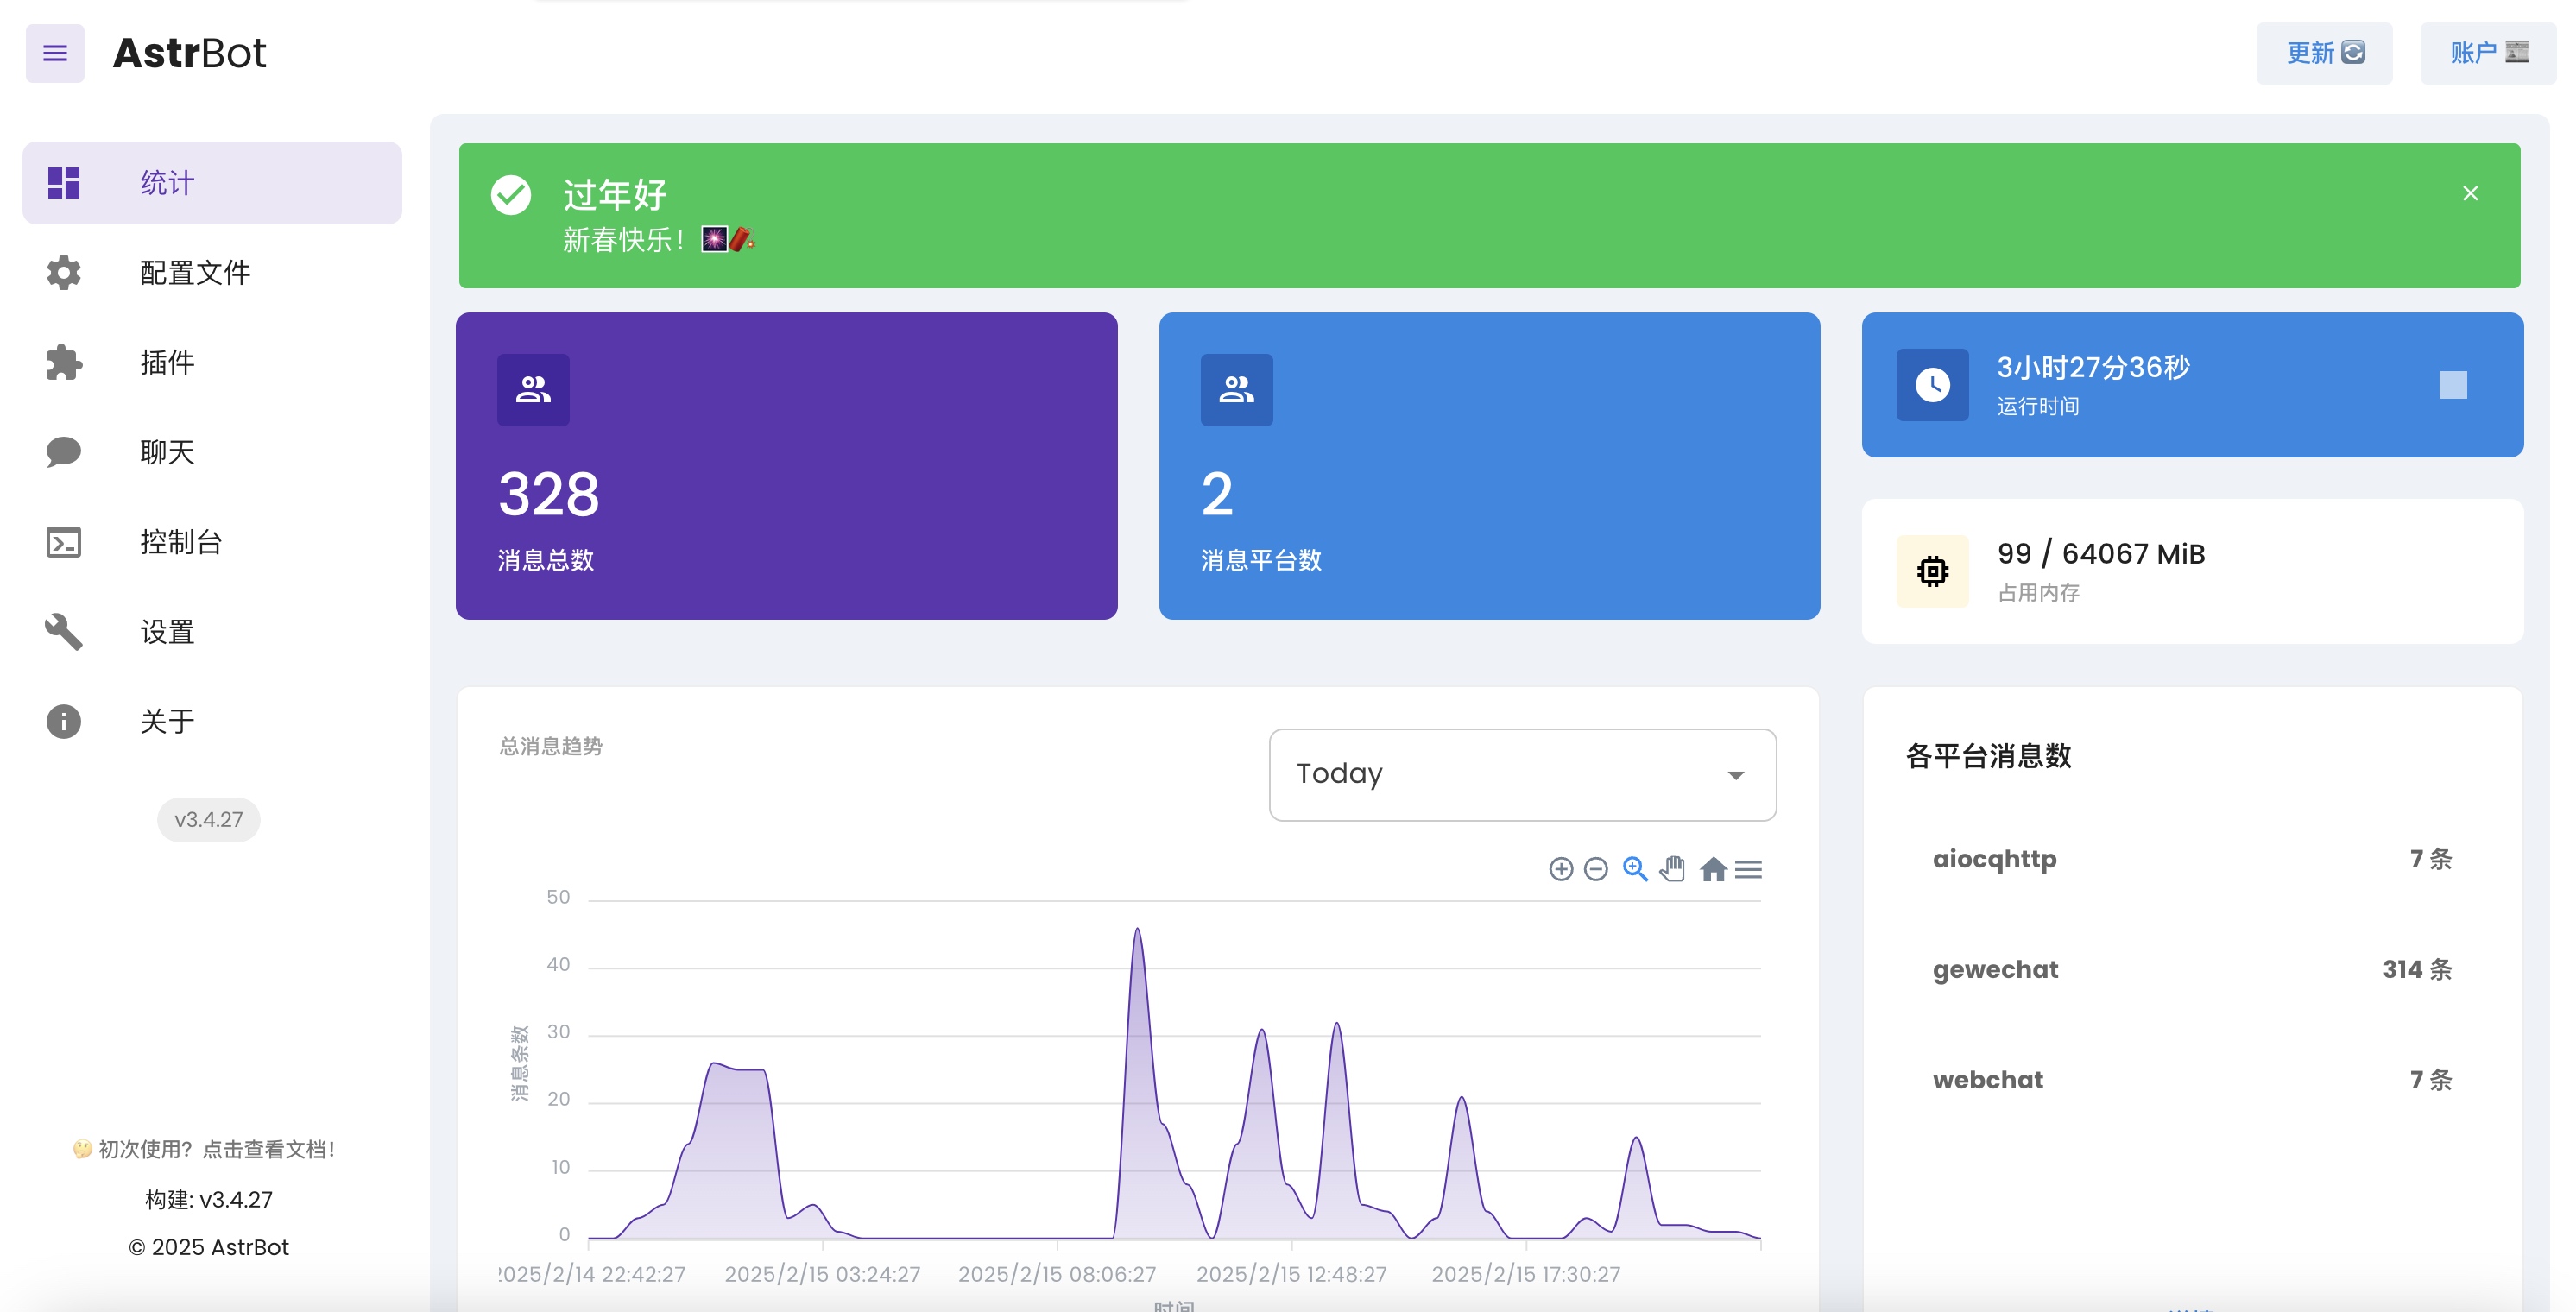This screenshot has height=1312, width=2576.
Task: Open the 控制台 console menu item
Action: pyautogui.click(x=212, y=542)
